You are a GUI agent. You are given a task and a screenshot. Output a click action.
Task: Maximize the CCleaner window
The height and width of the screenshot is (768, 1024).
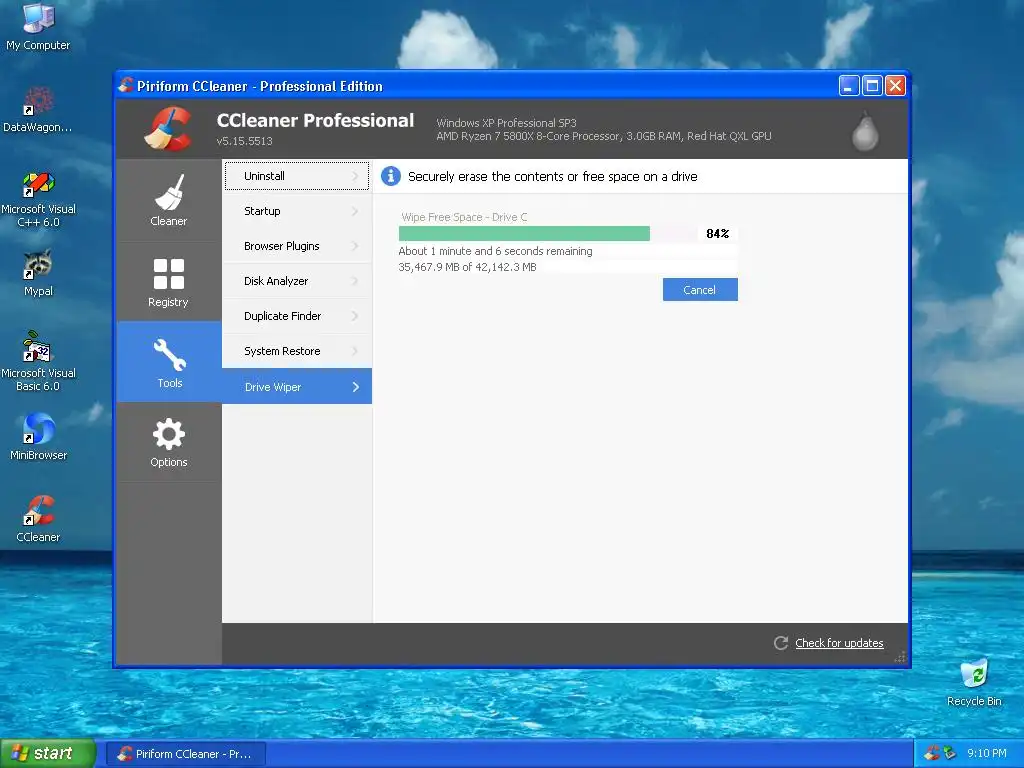[872, 86]
